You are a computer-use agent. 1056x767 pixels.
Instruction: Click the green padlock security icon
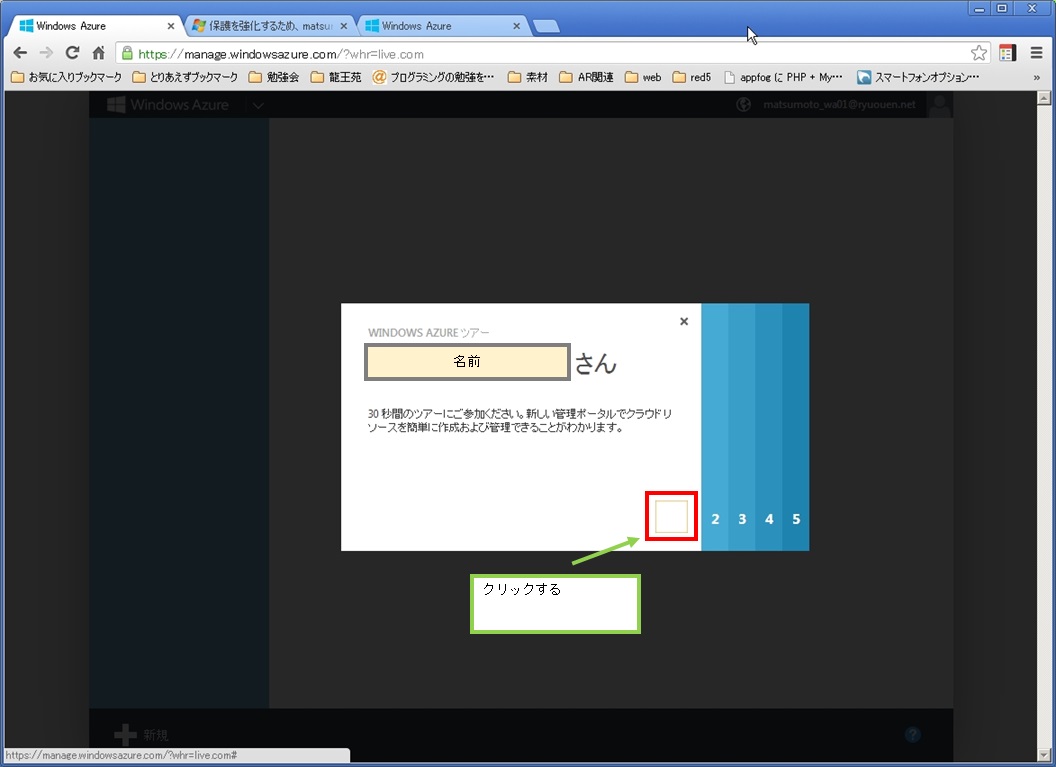coord(127,54)
